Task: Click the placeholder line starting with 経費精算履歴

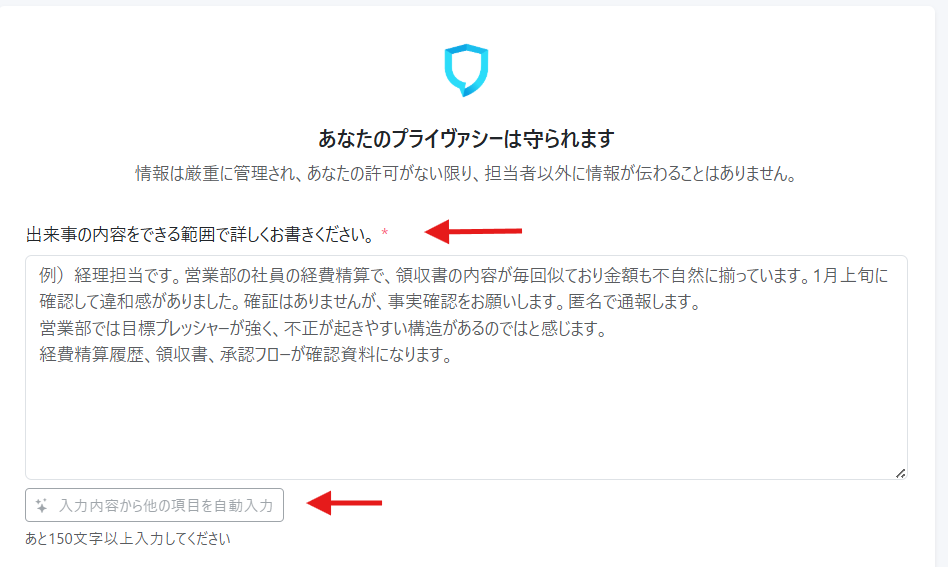Action: tap(247, 354)
